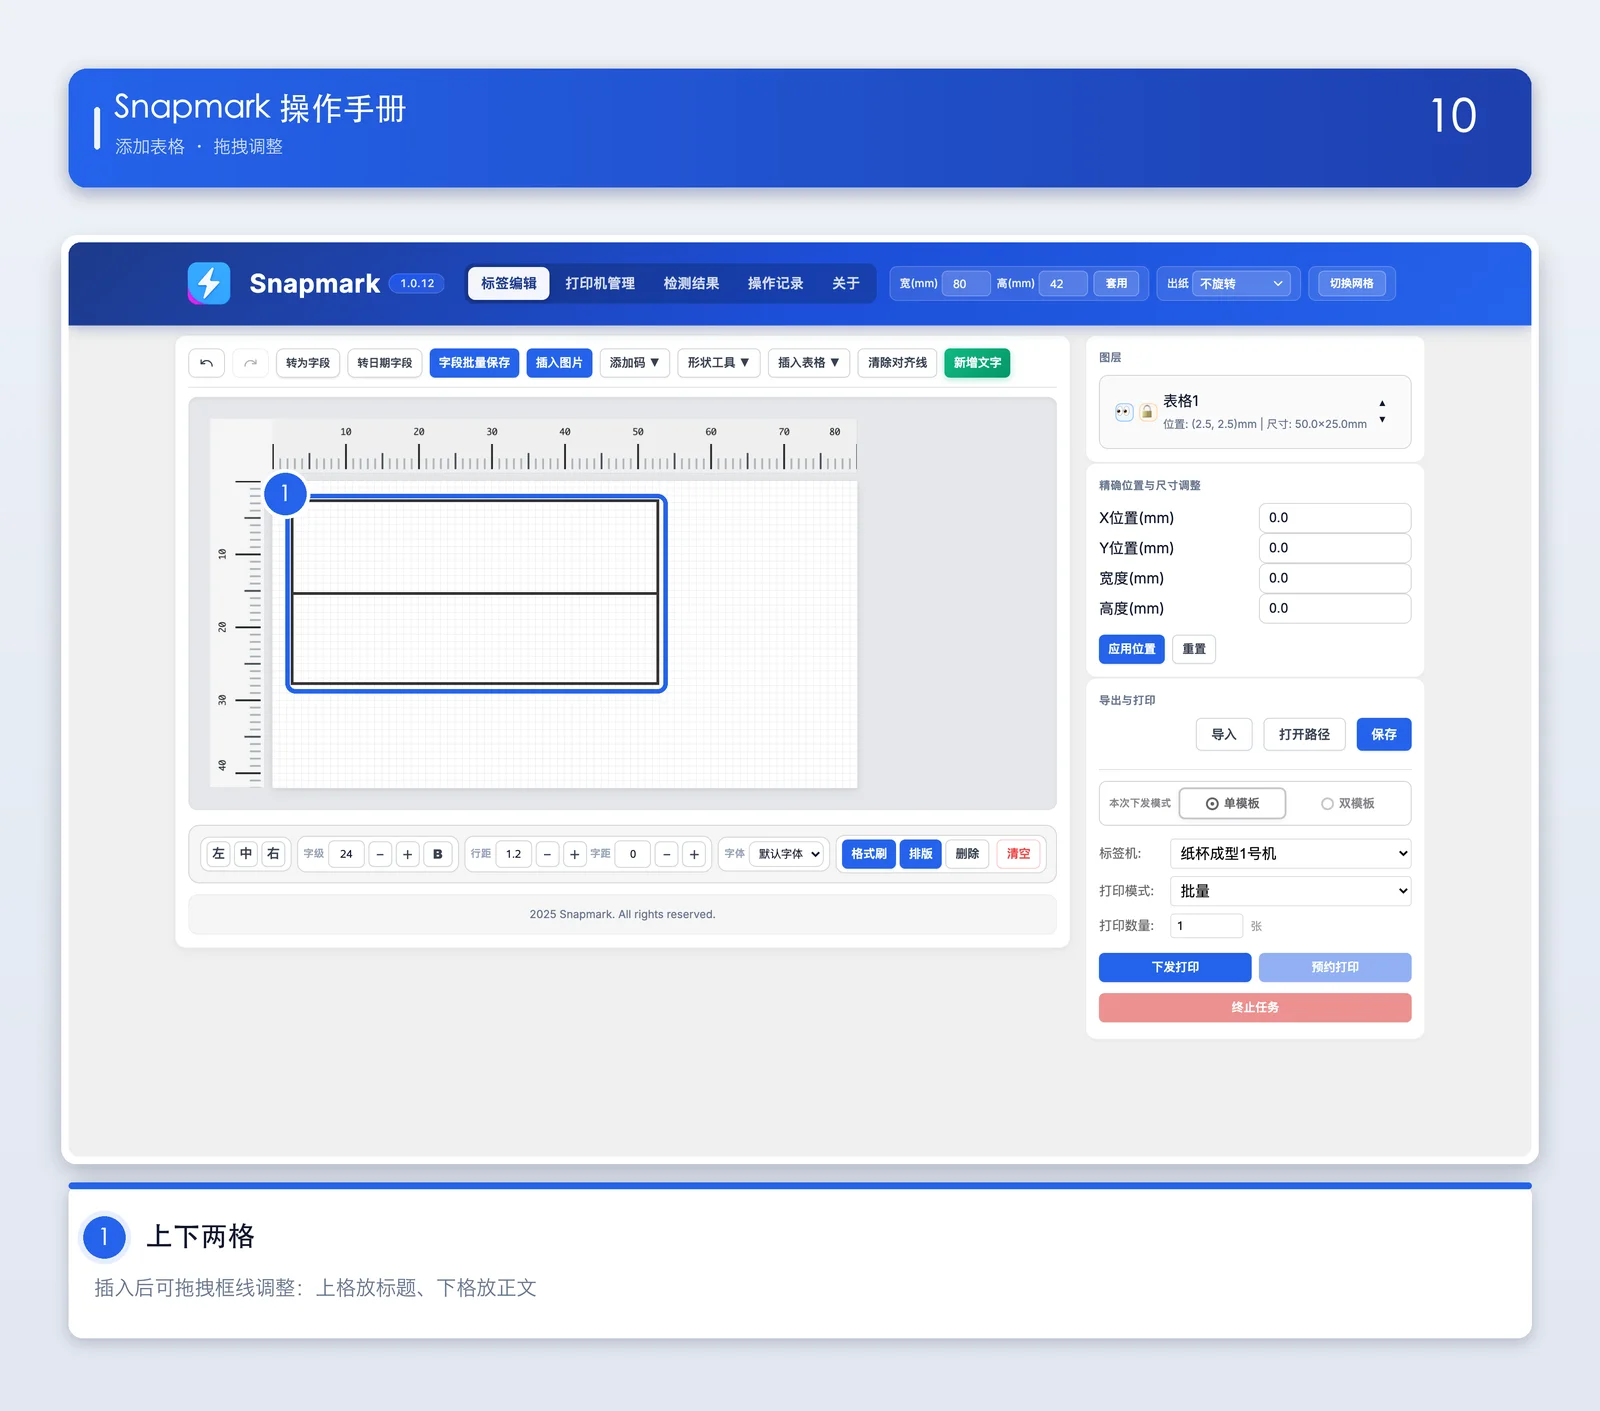Click the 套用 apply size button
The height and width of the screenshot is (1411, 1600).
pos(1116,284)
